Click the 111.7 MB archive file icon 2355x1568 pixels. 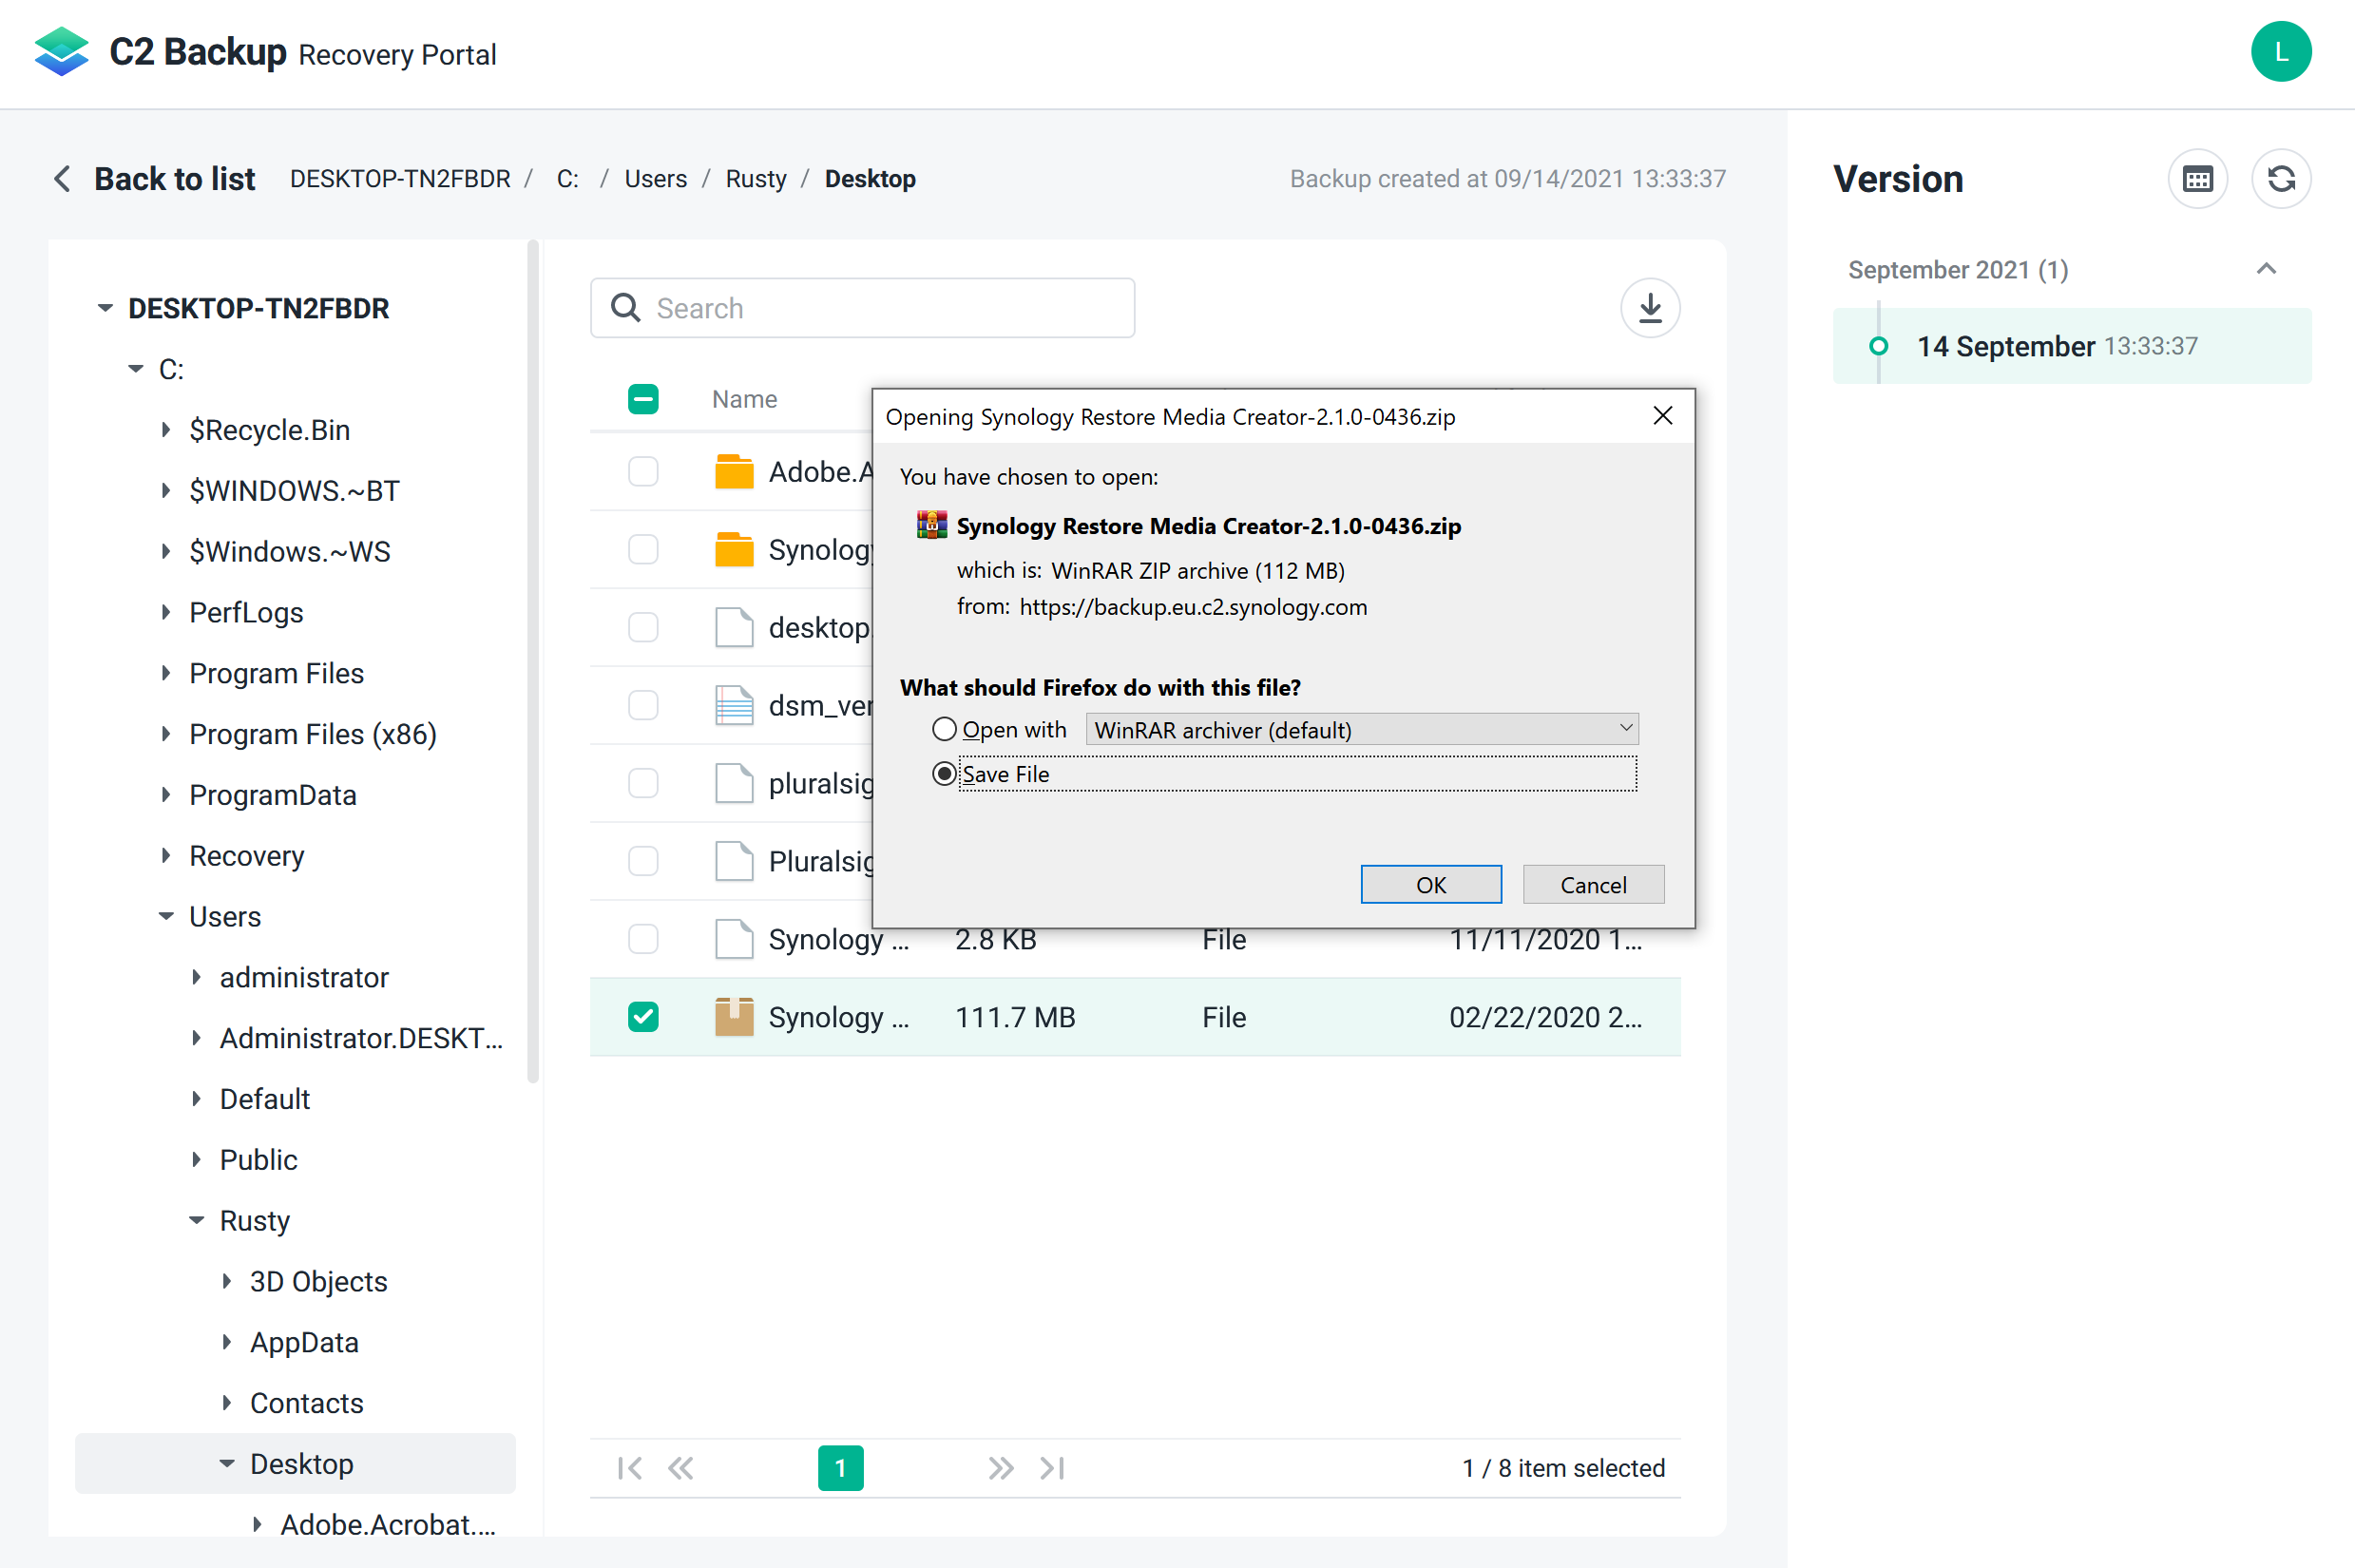tap(734, 1017)
